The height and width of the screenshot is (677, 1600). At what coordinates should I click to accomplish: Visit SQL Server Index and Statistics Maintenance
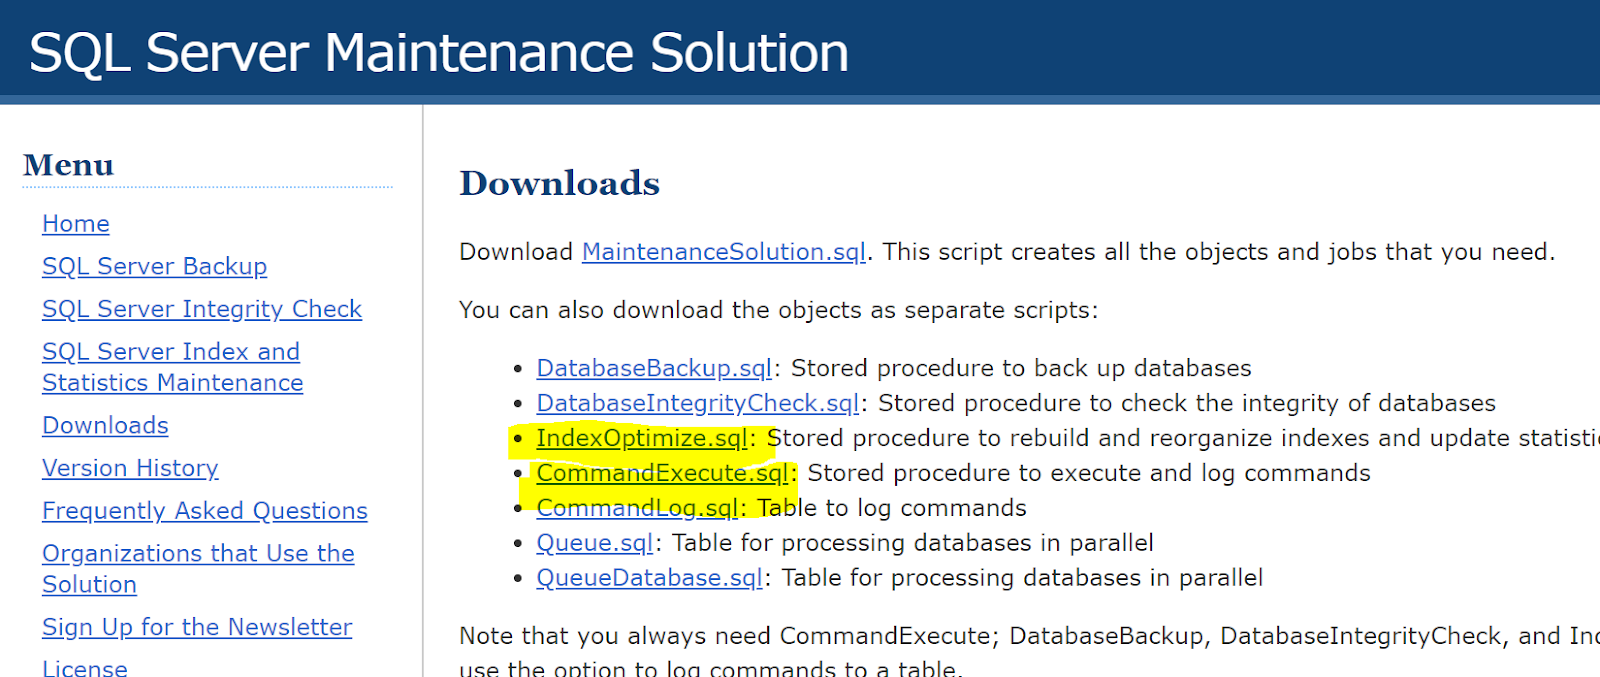(170, 366)
